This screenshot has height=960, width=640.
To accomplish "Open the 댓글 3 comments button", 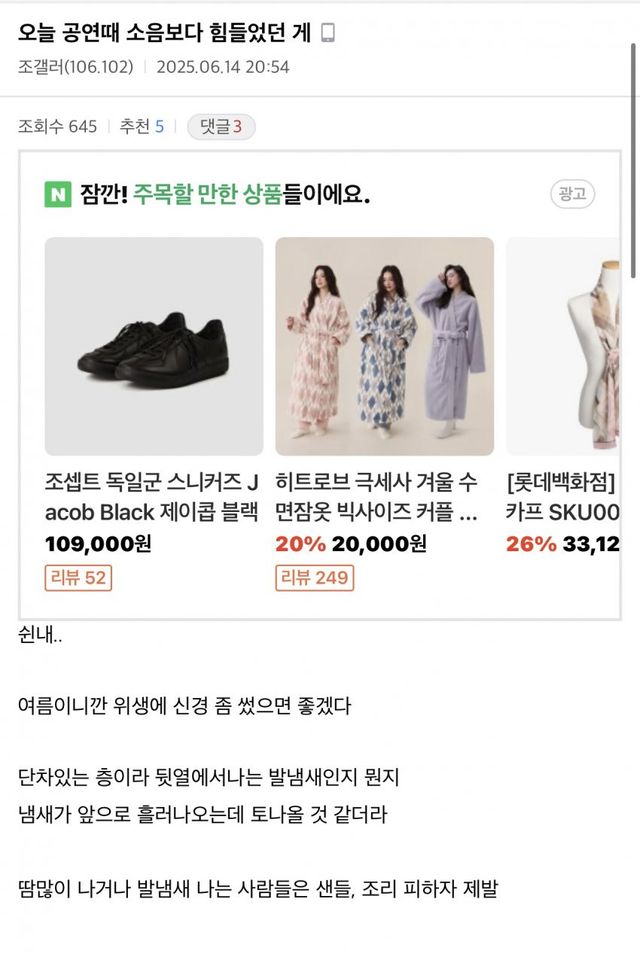I will click(x=221, y=127).
